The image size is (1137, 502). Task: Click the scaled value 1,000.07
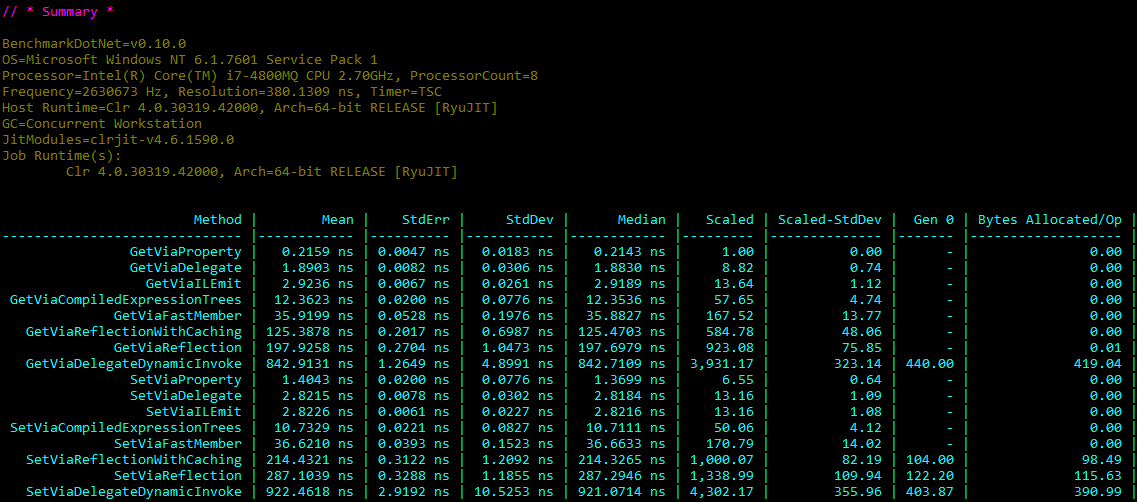pyautogui.click(x=722, y=458)
